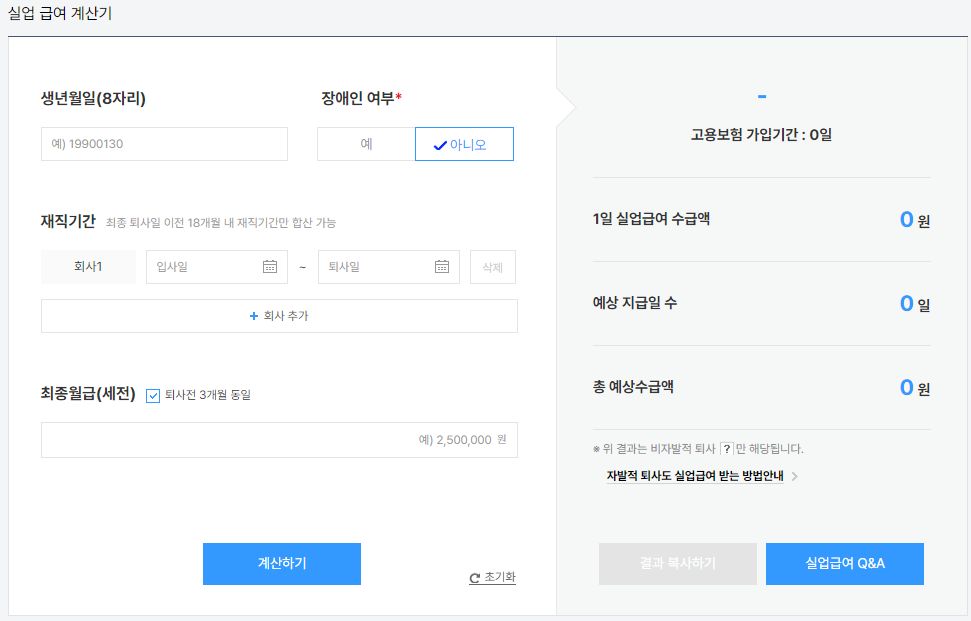Click the 삭제 delete button
Viewport: 971px width, 621px height.
point(492,267)
